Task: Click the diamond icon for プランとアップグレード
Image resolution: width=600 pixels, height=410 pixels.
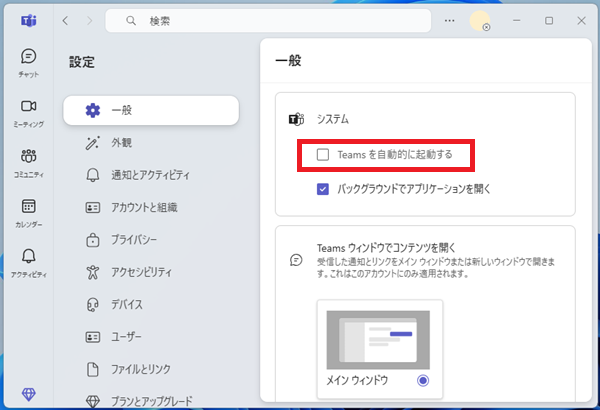Action: coord(93,401)
